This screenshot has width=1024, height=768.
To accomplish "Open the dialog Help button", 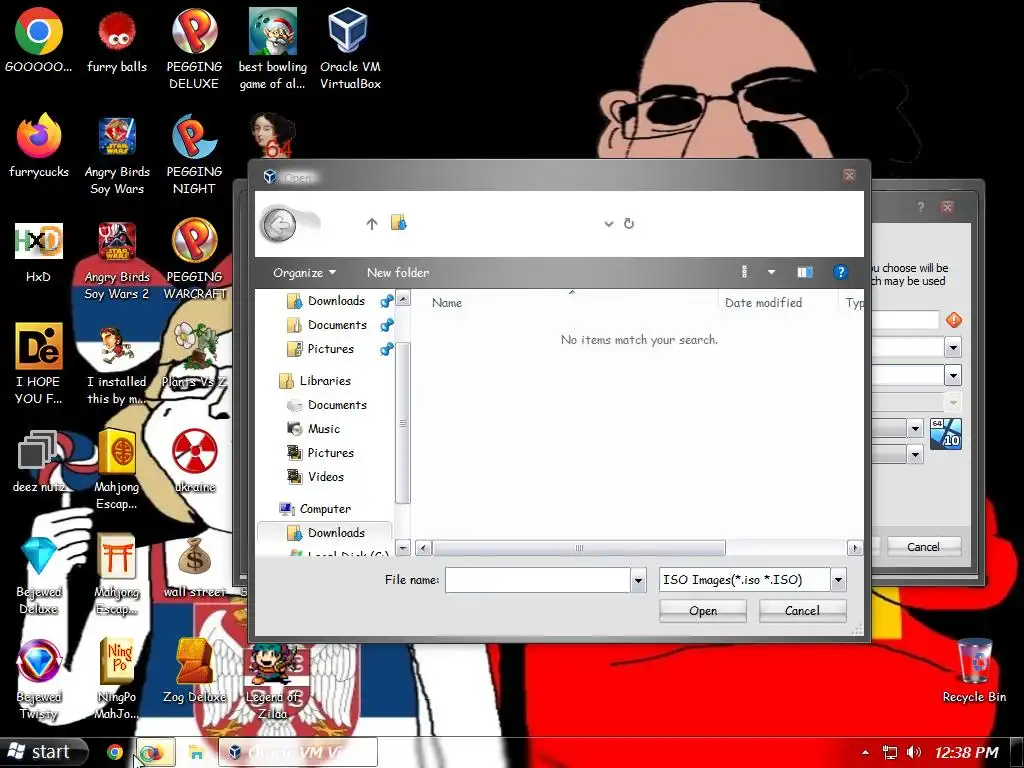I will (x=840, y=272).
